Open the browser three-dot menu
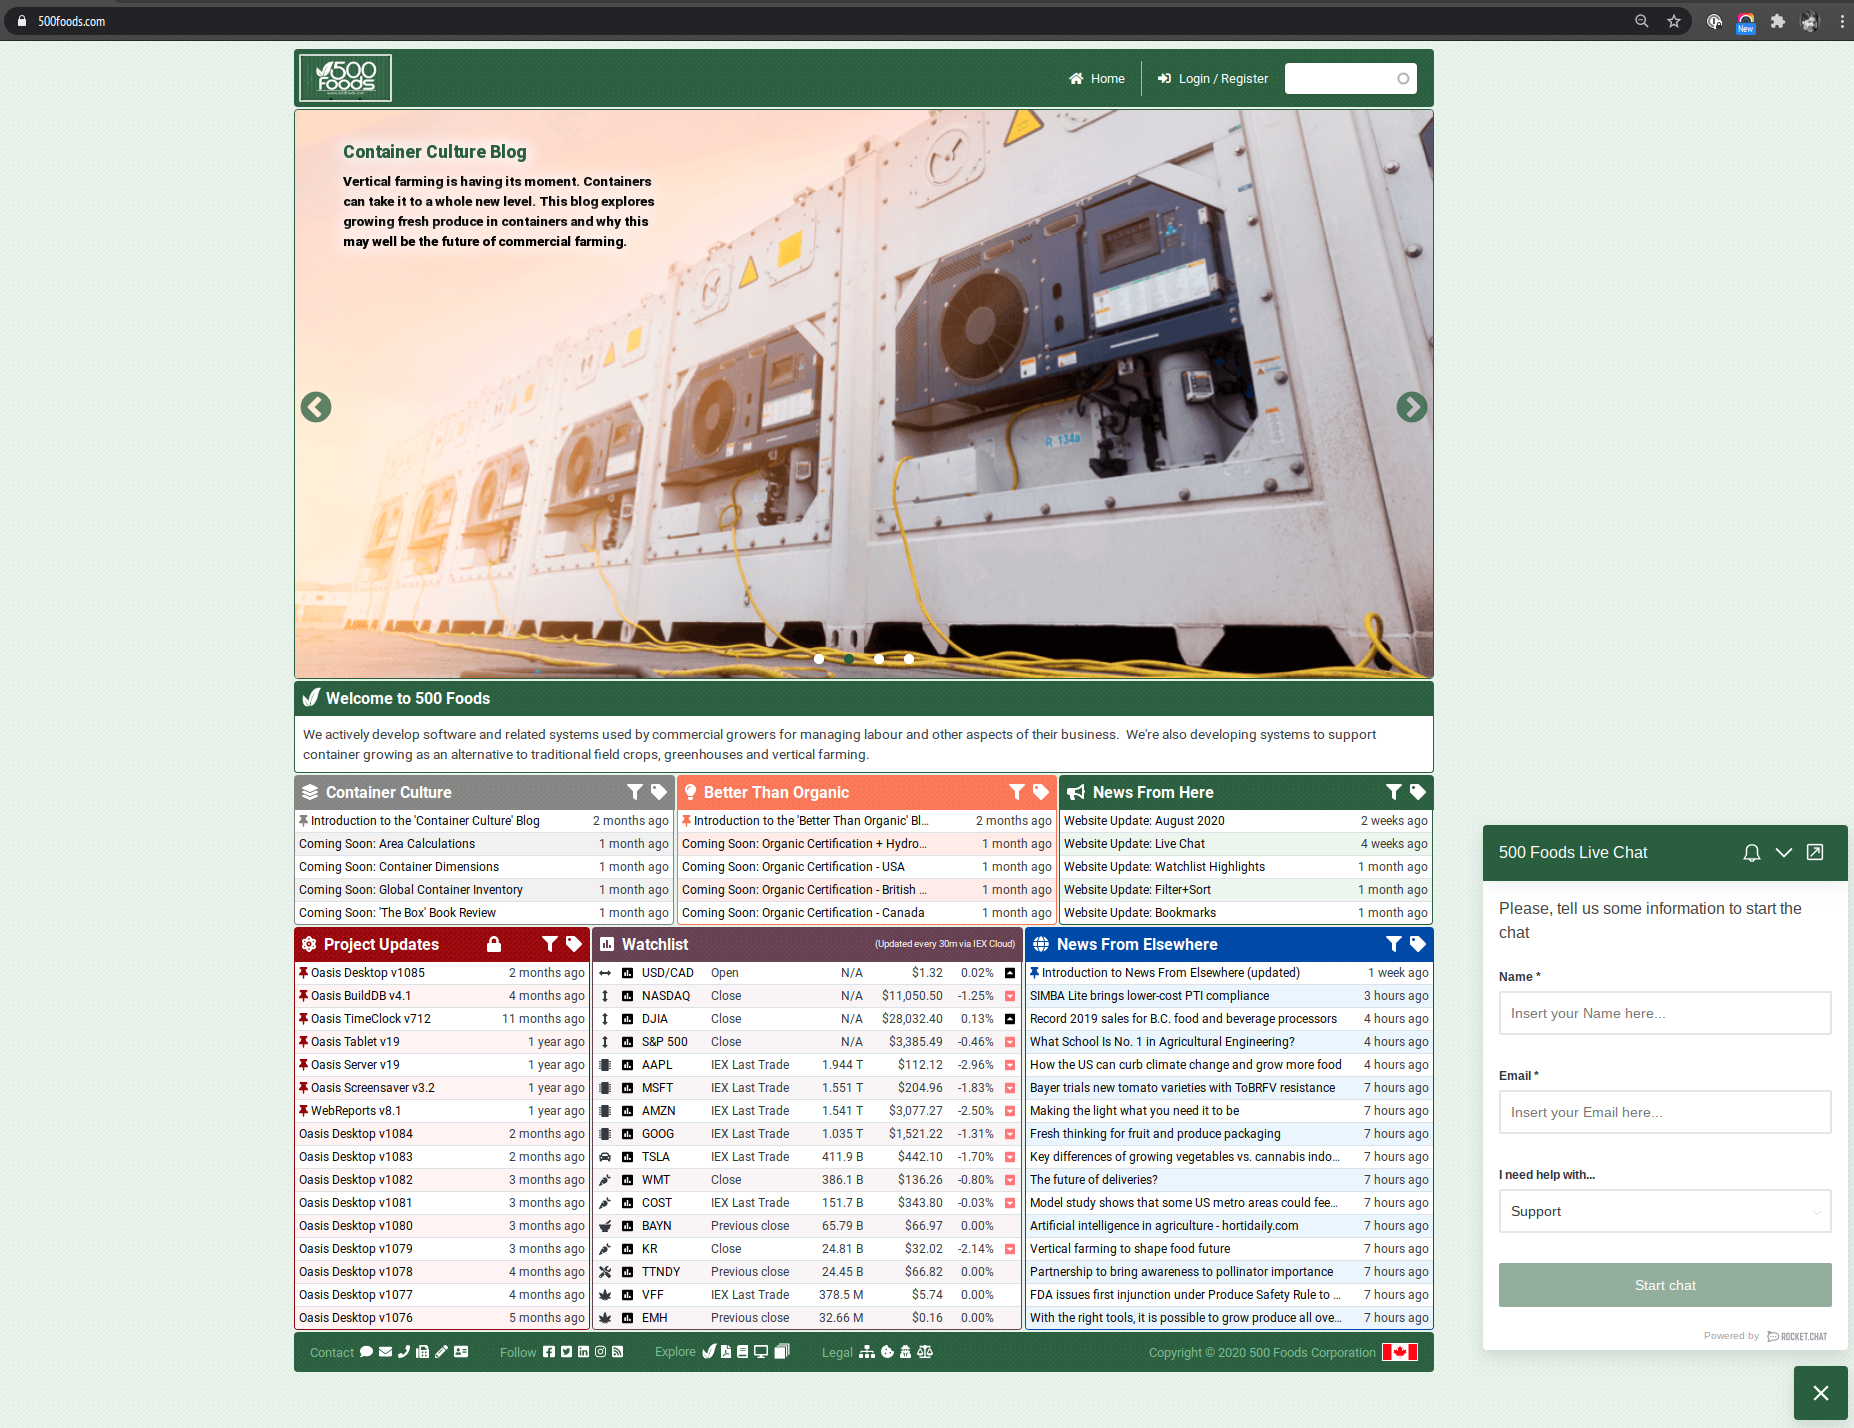This screenshot has width=1854, height=1428. tap(1842, 21)
